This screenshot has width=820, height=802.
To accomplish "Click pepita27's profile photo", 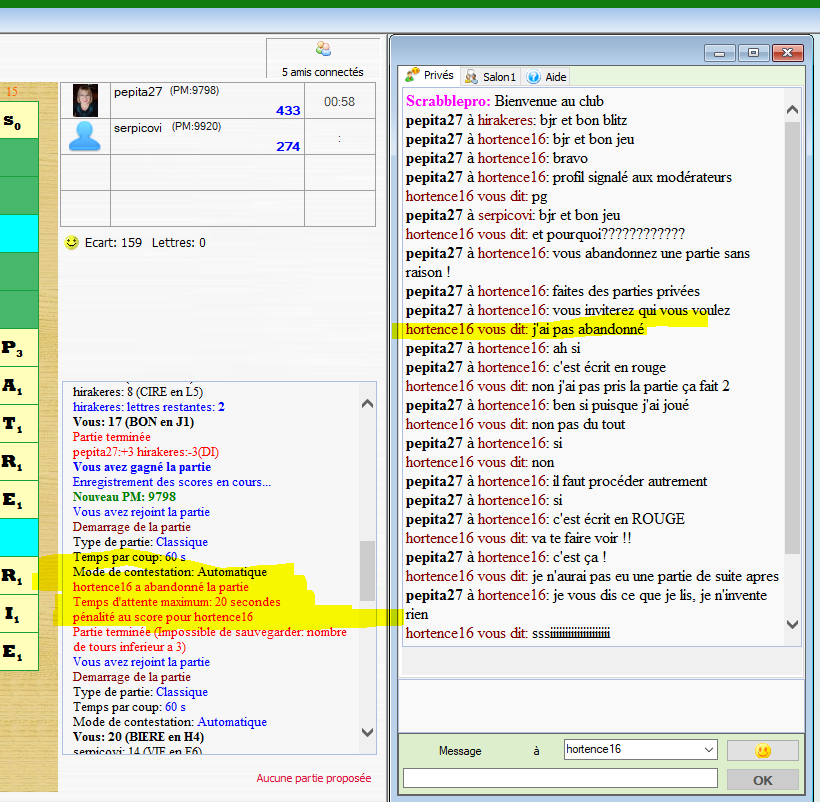I will [86, 100].
